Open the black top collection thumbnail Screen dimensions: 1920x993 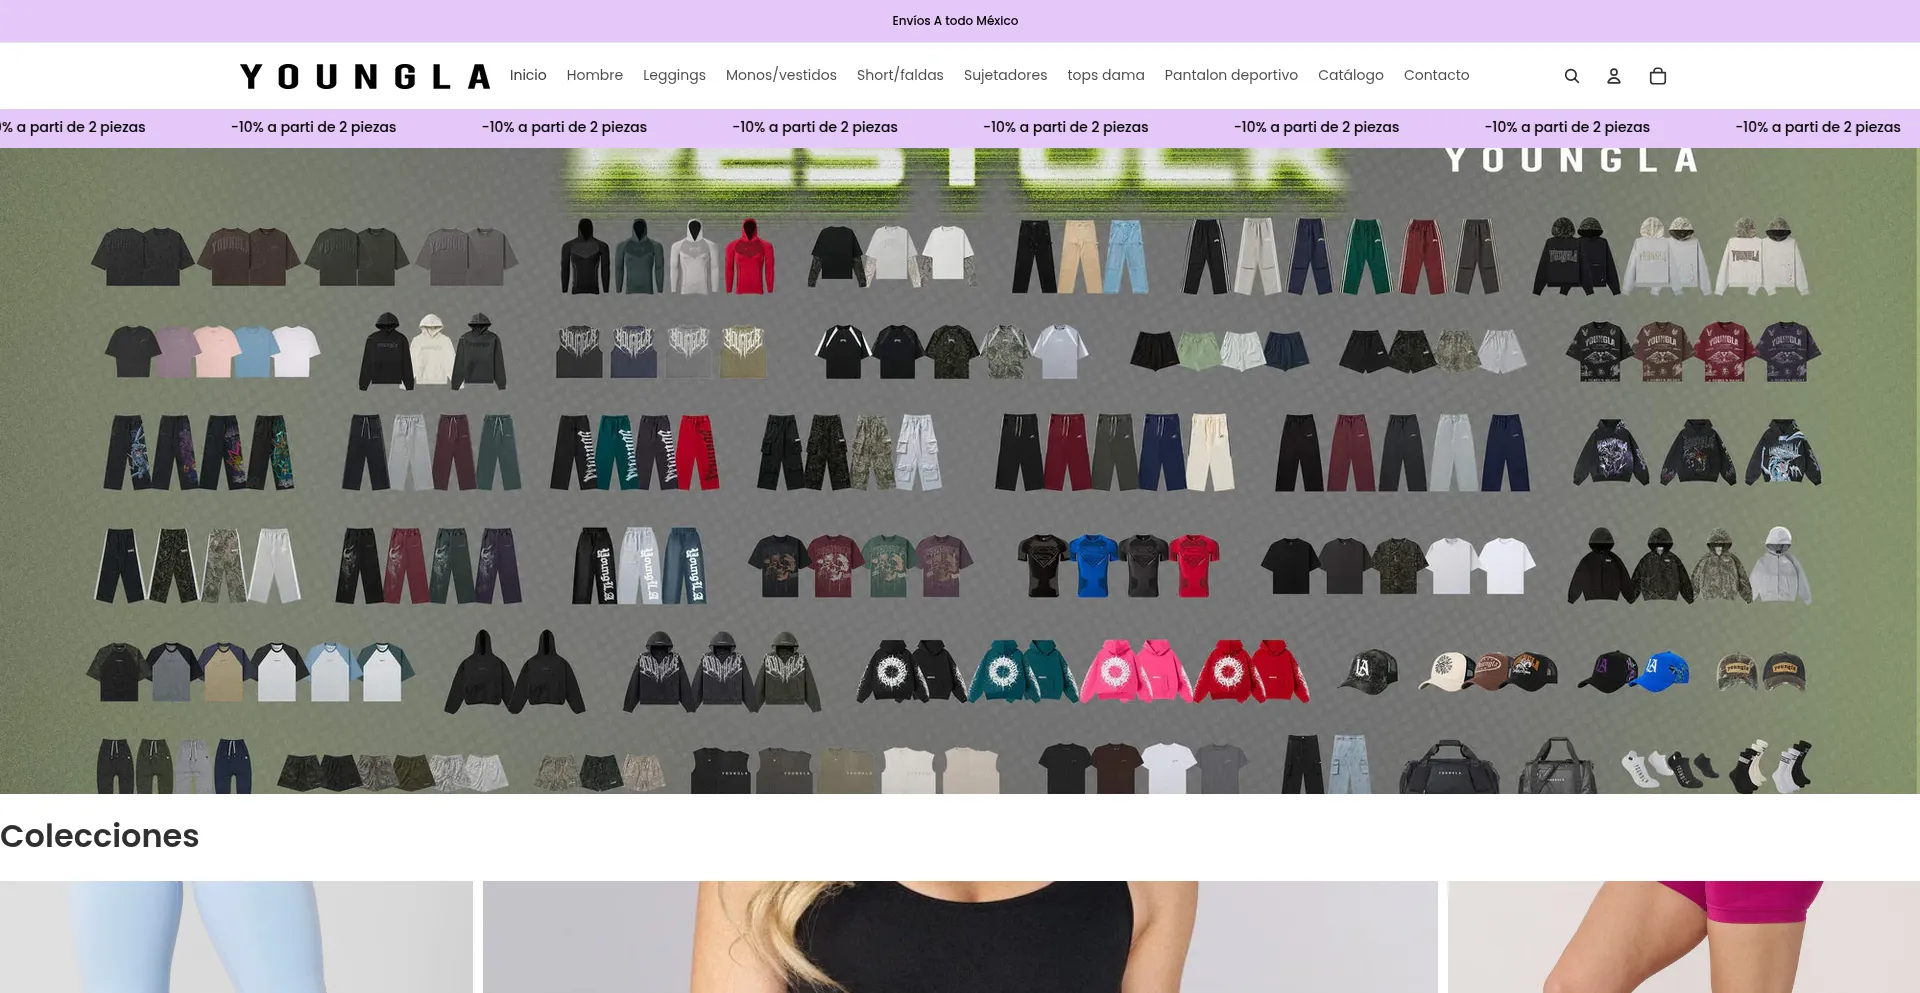click(x=960, y=936)
